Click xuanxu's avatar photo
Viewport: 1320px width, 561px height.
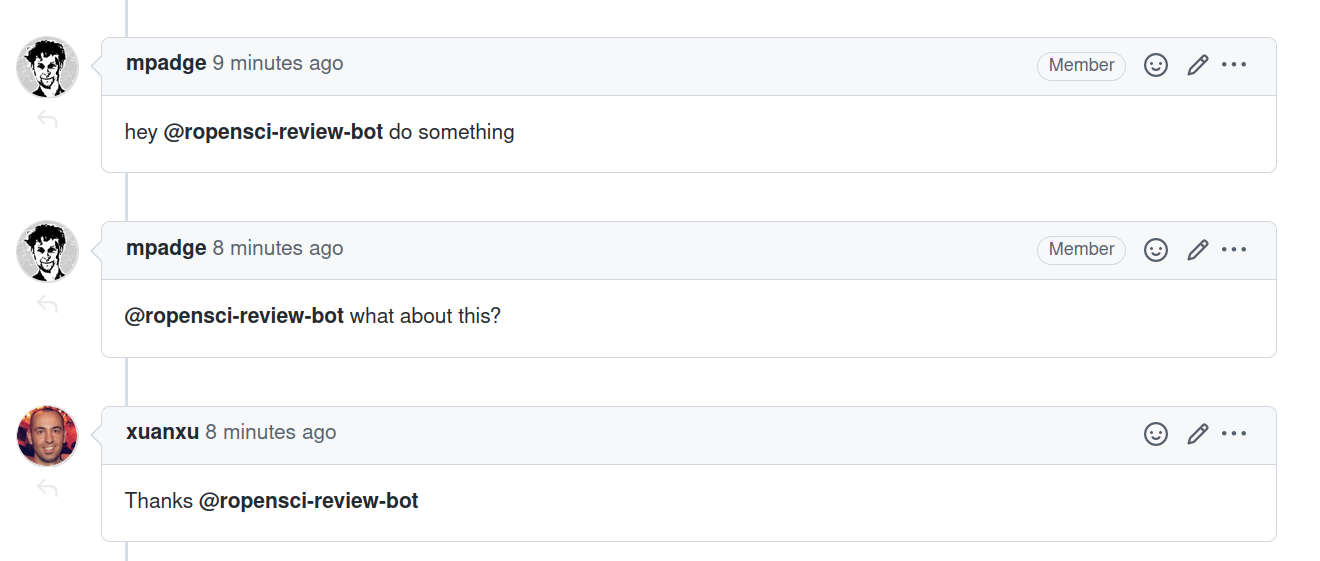[47, 436]
